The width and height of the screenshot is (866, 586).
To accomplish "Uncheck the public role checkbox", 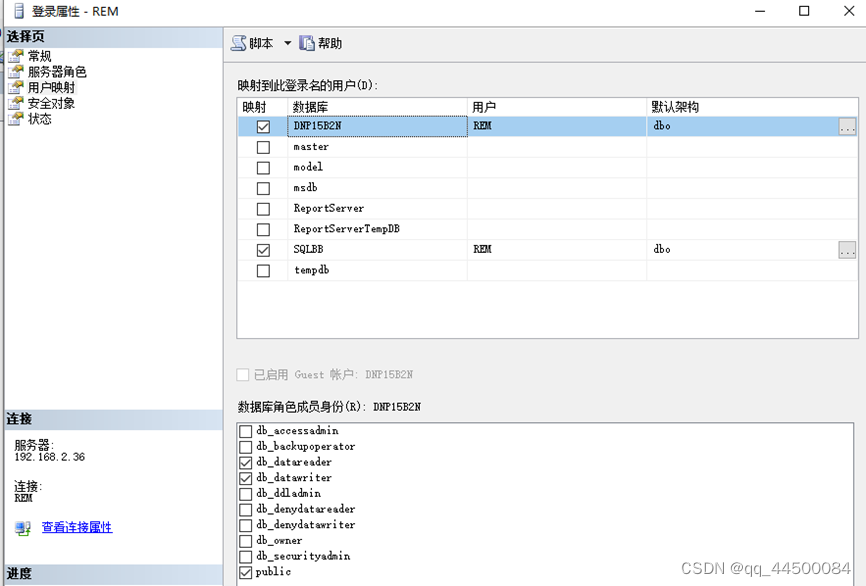I will point(243,572).
